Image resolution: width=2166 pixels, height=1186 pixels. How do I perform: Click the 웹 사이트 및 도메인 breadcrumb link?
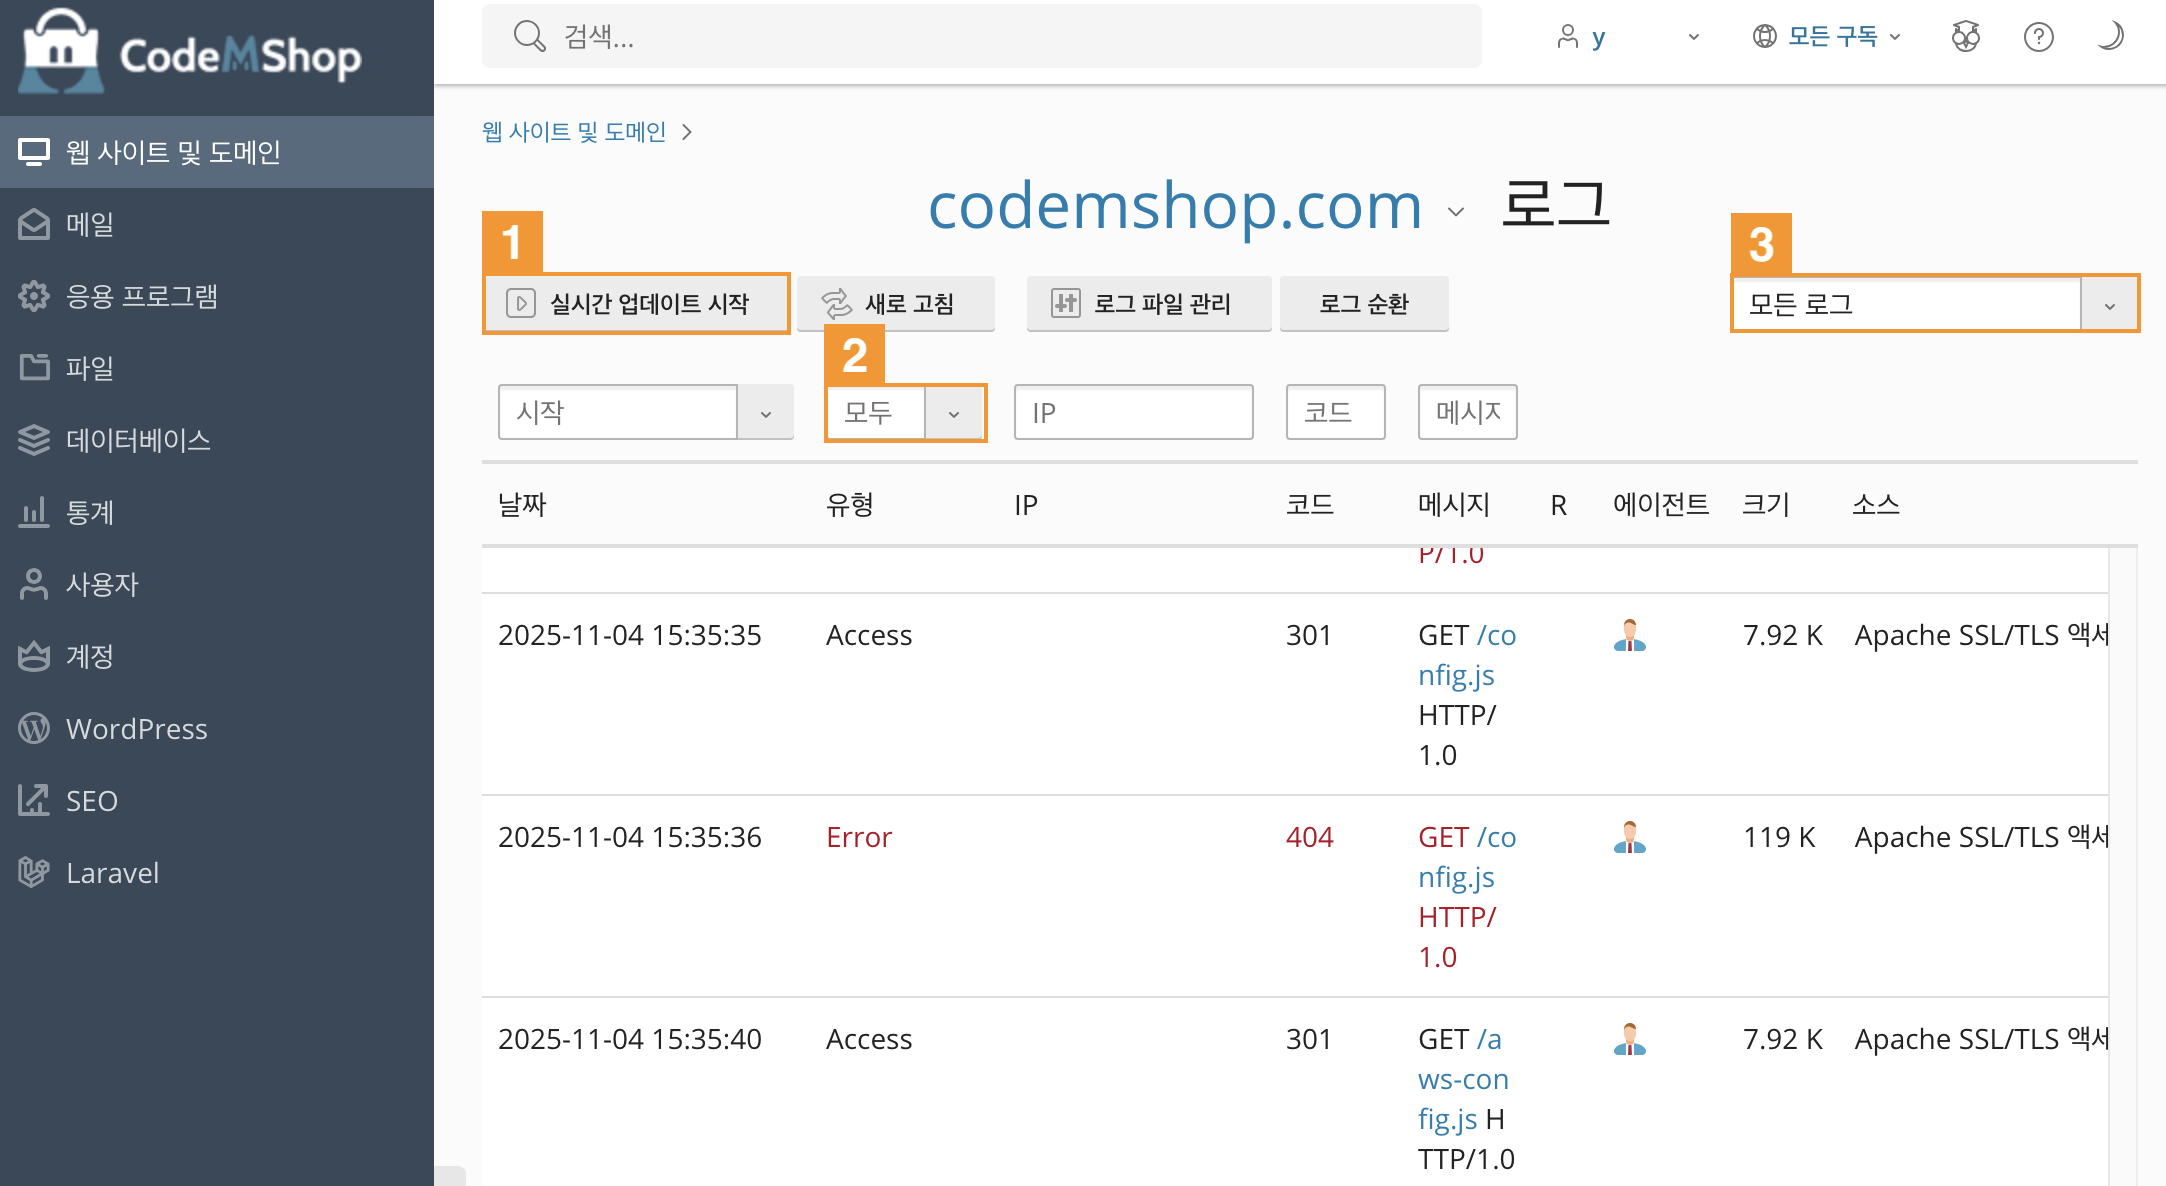click(574, 132)
